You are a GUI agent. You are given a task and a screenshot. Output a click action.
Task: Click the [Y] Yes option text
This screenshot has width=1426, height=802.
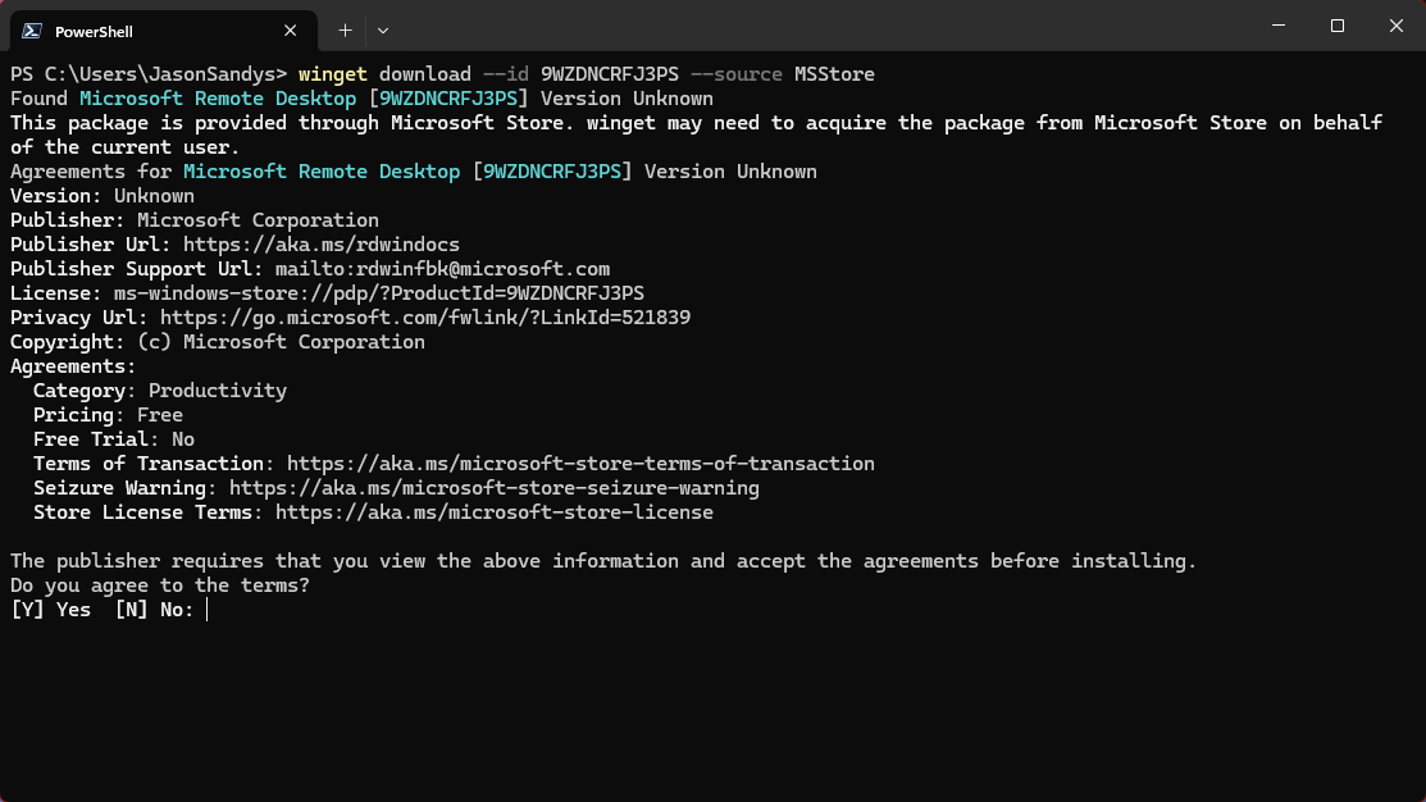click(50, 610)
